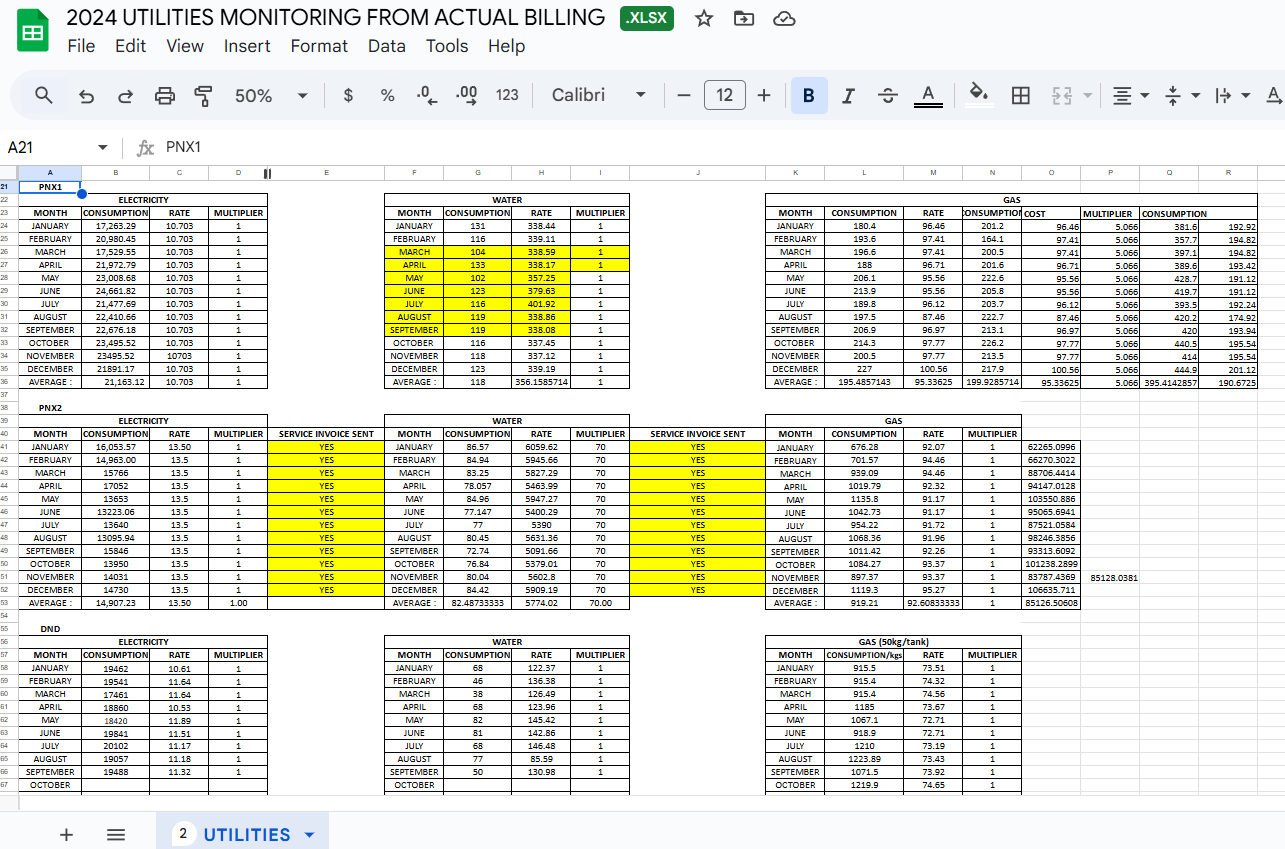Increase decimal places
The width and height of the screenshot is (1285, 849).
467,95
